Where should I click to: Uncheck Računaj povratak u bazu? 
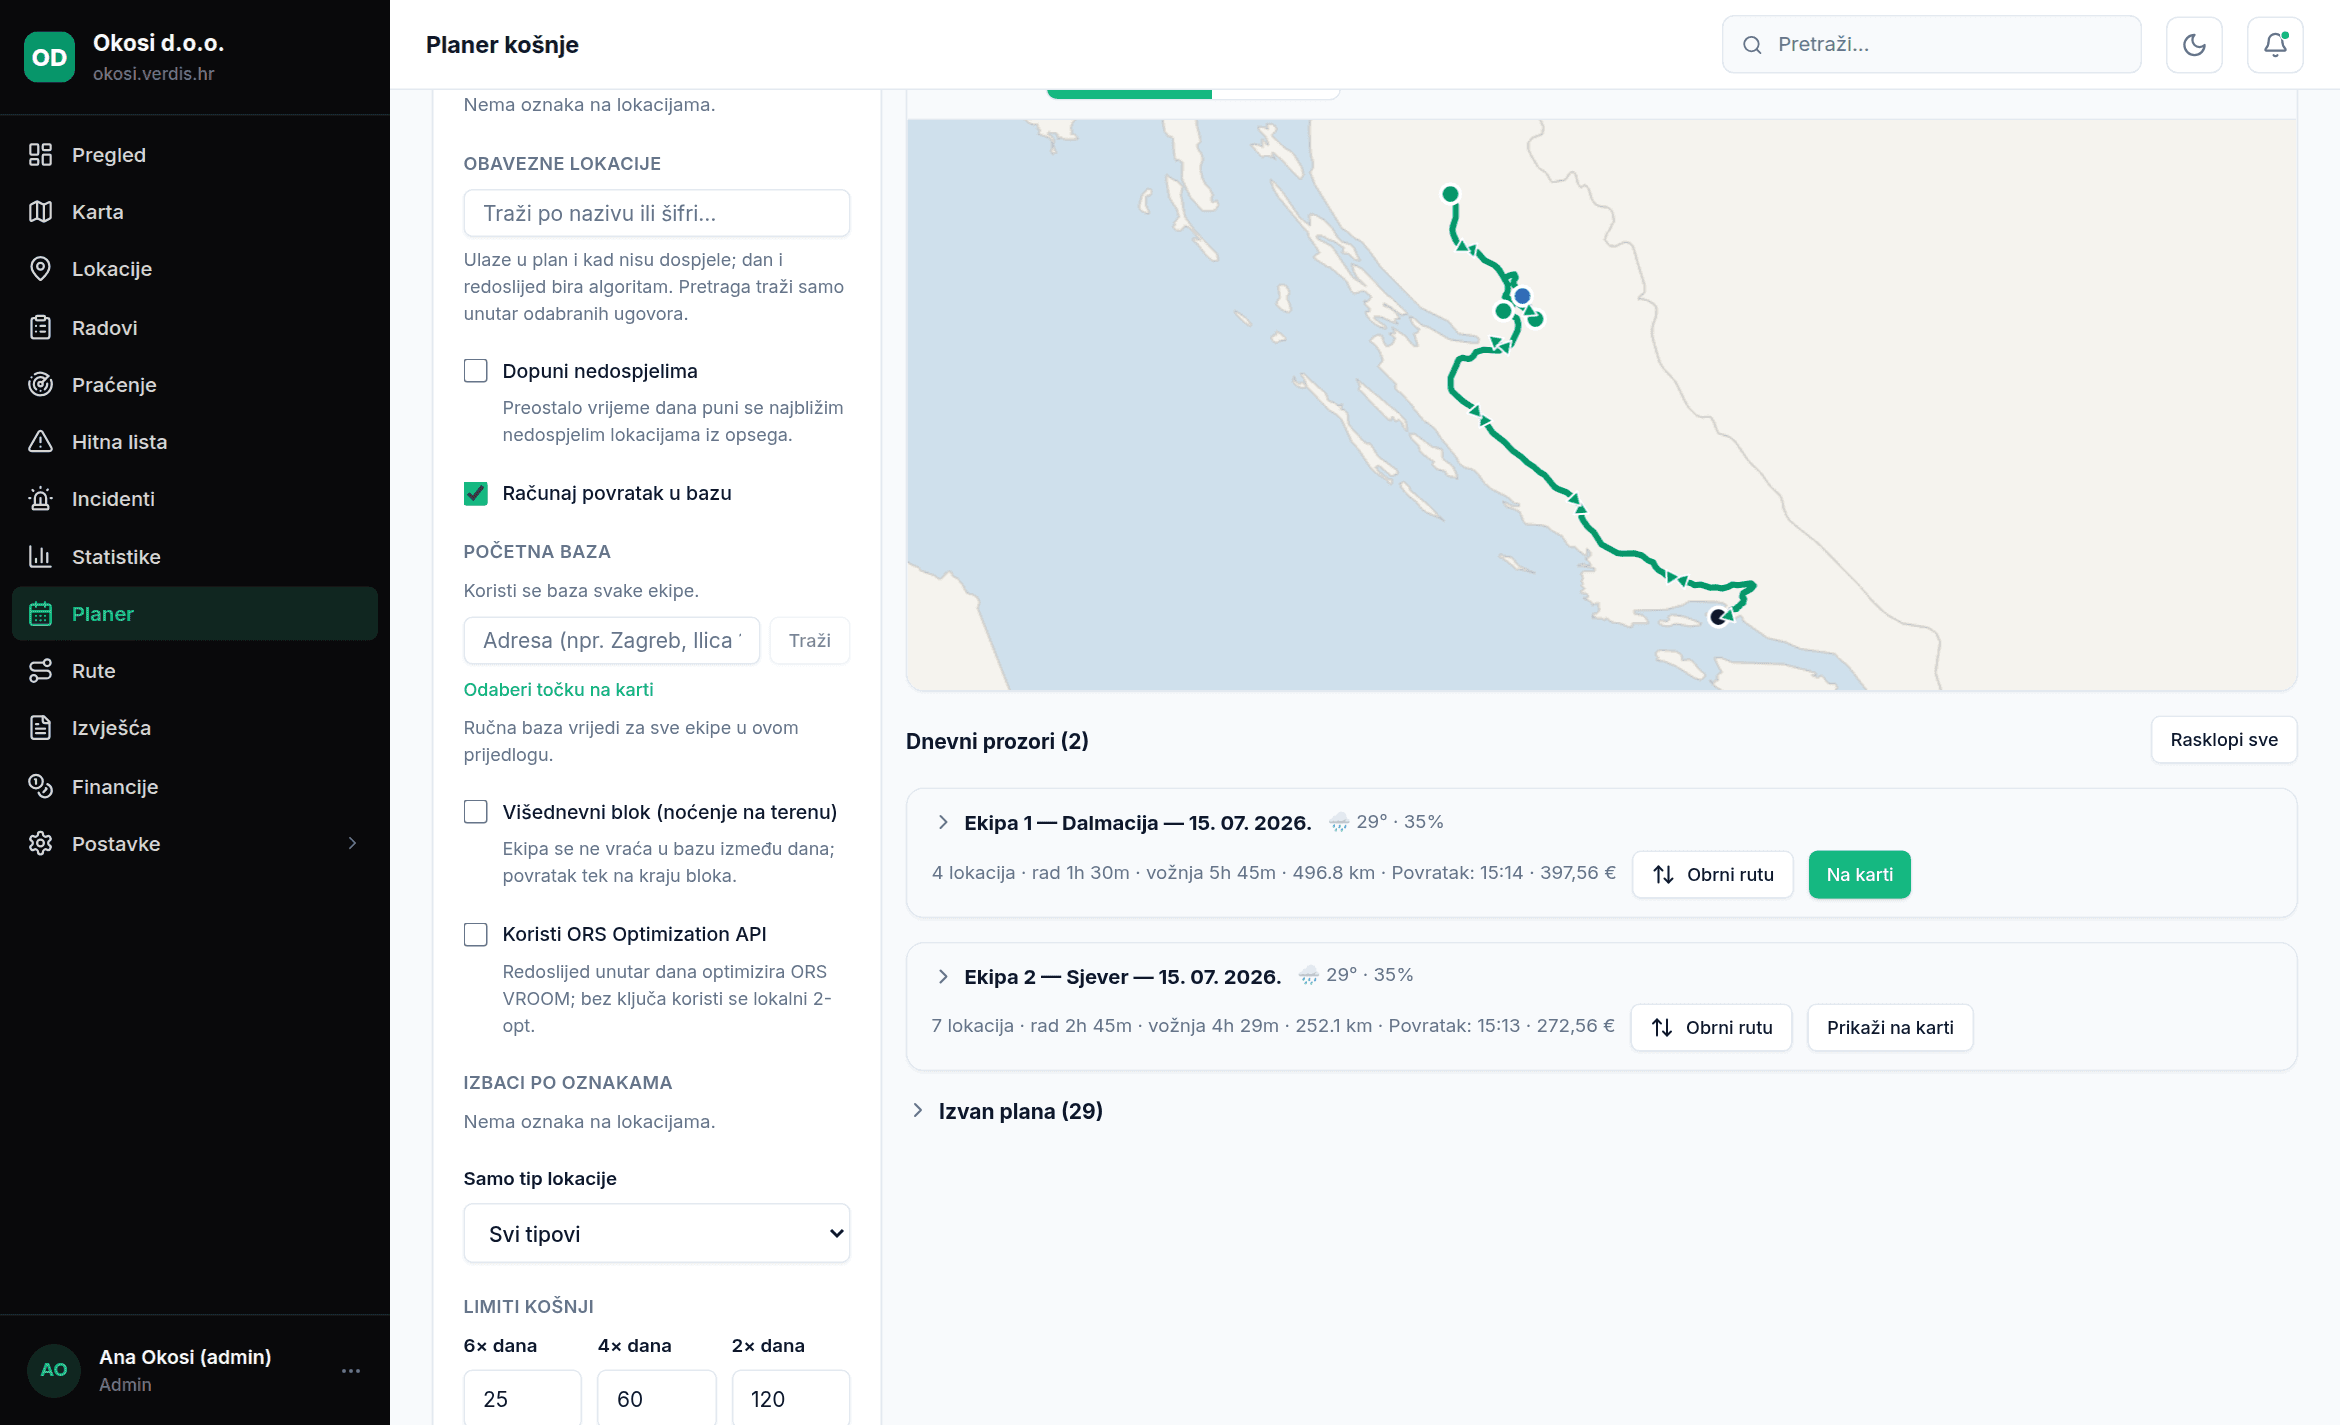pyautogui.click(x=476, y=493)
